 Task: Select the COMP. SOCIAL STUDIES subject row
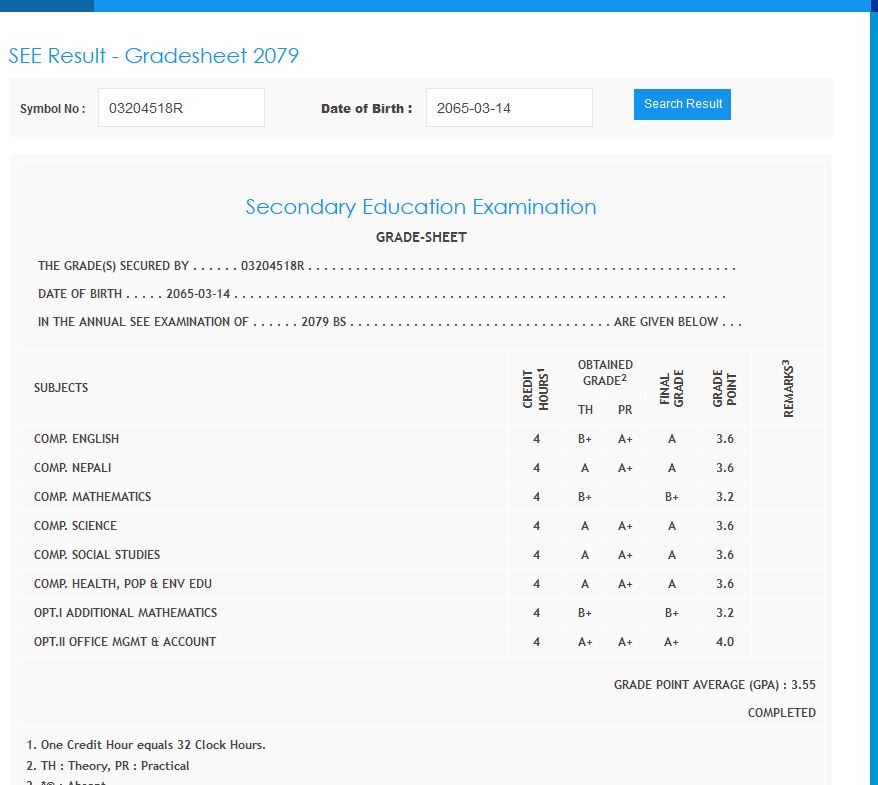point(97,555)
